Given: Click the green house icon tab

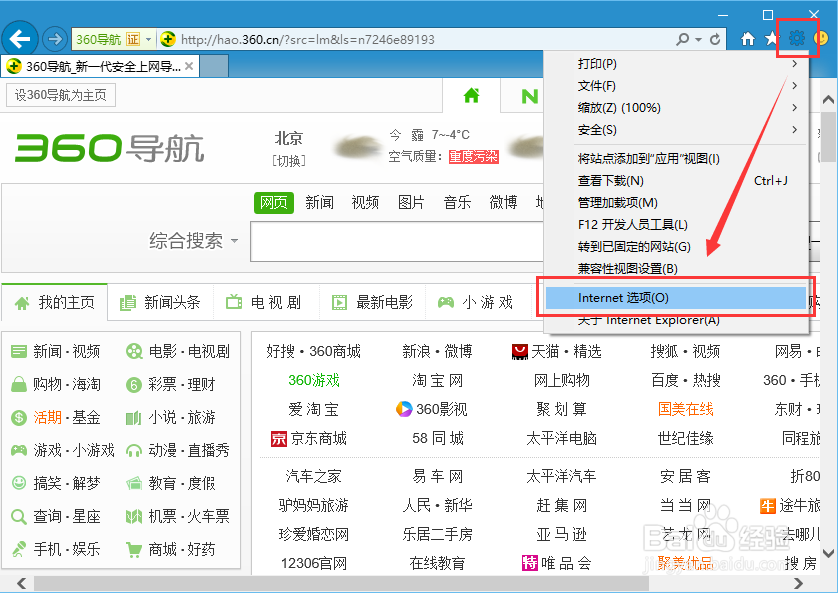Looking at the screenshot, I should (x=471, y=96).
